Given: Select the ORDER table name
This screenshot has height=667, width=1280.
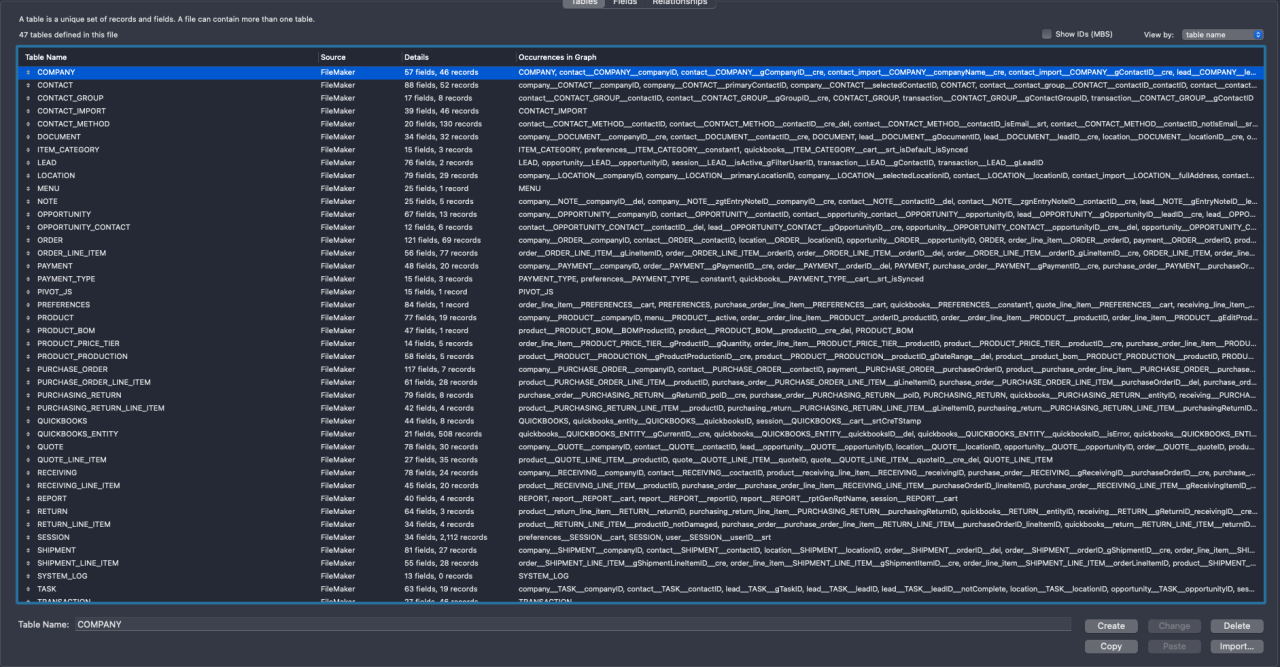Looking at the screenshot, I should tap(50, 240).
